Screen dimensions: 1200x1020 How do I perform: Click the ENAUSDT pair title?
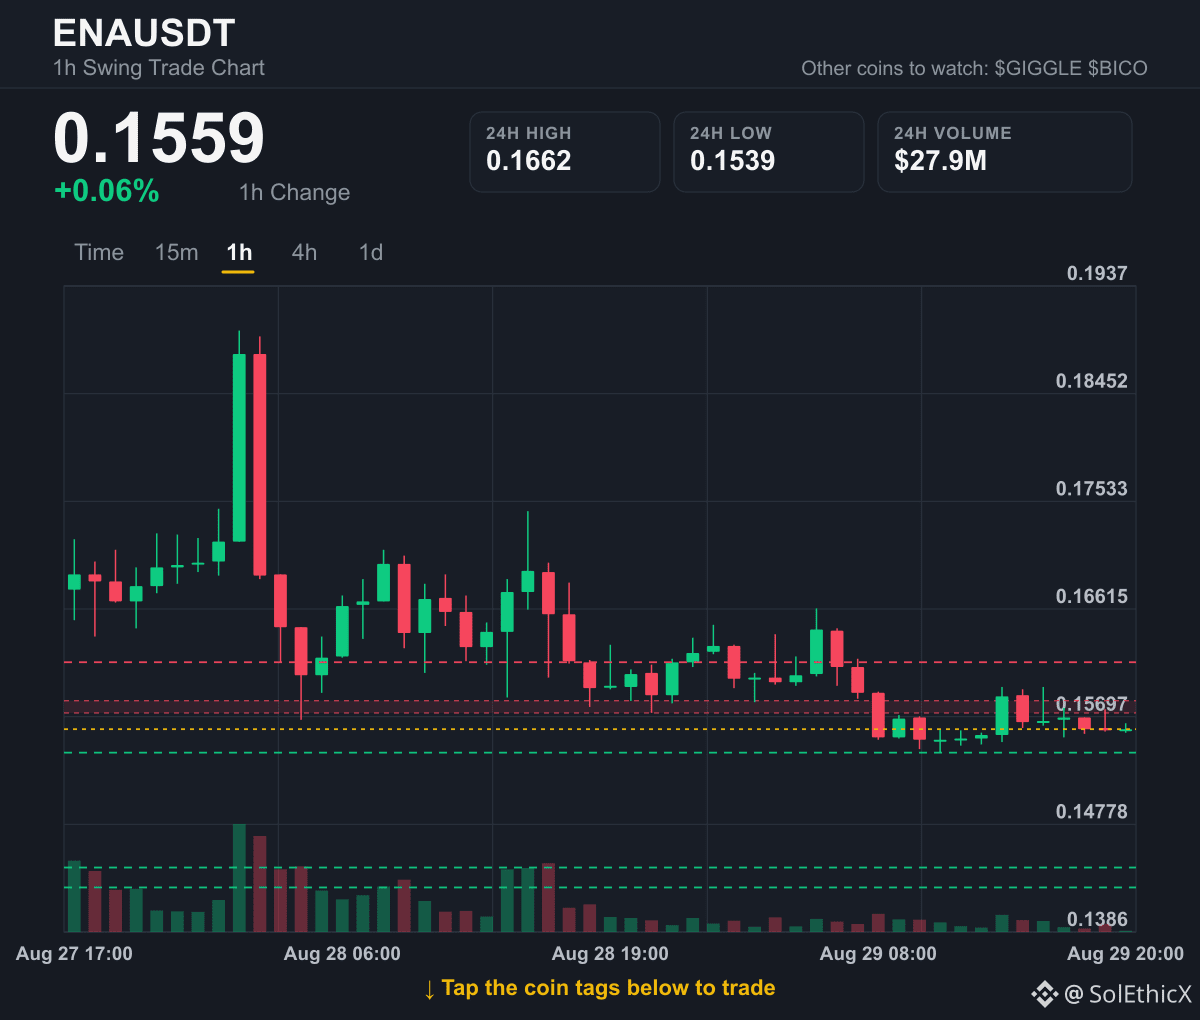[x=144, y=33]
